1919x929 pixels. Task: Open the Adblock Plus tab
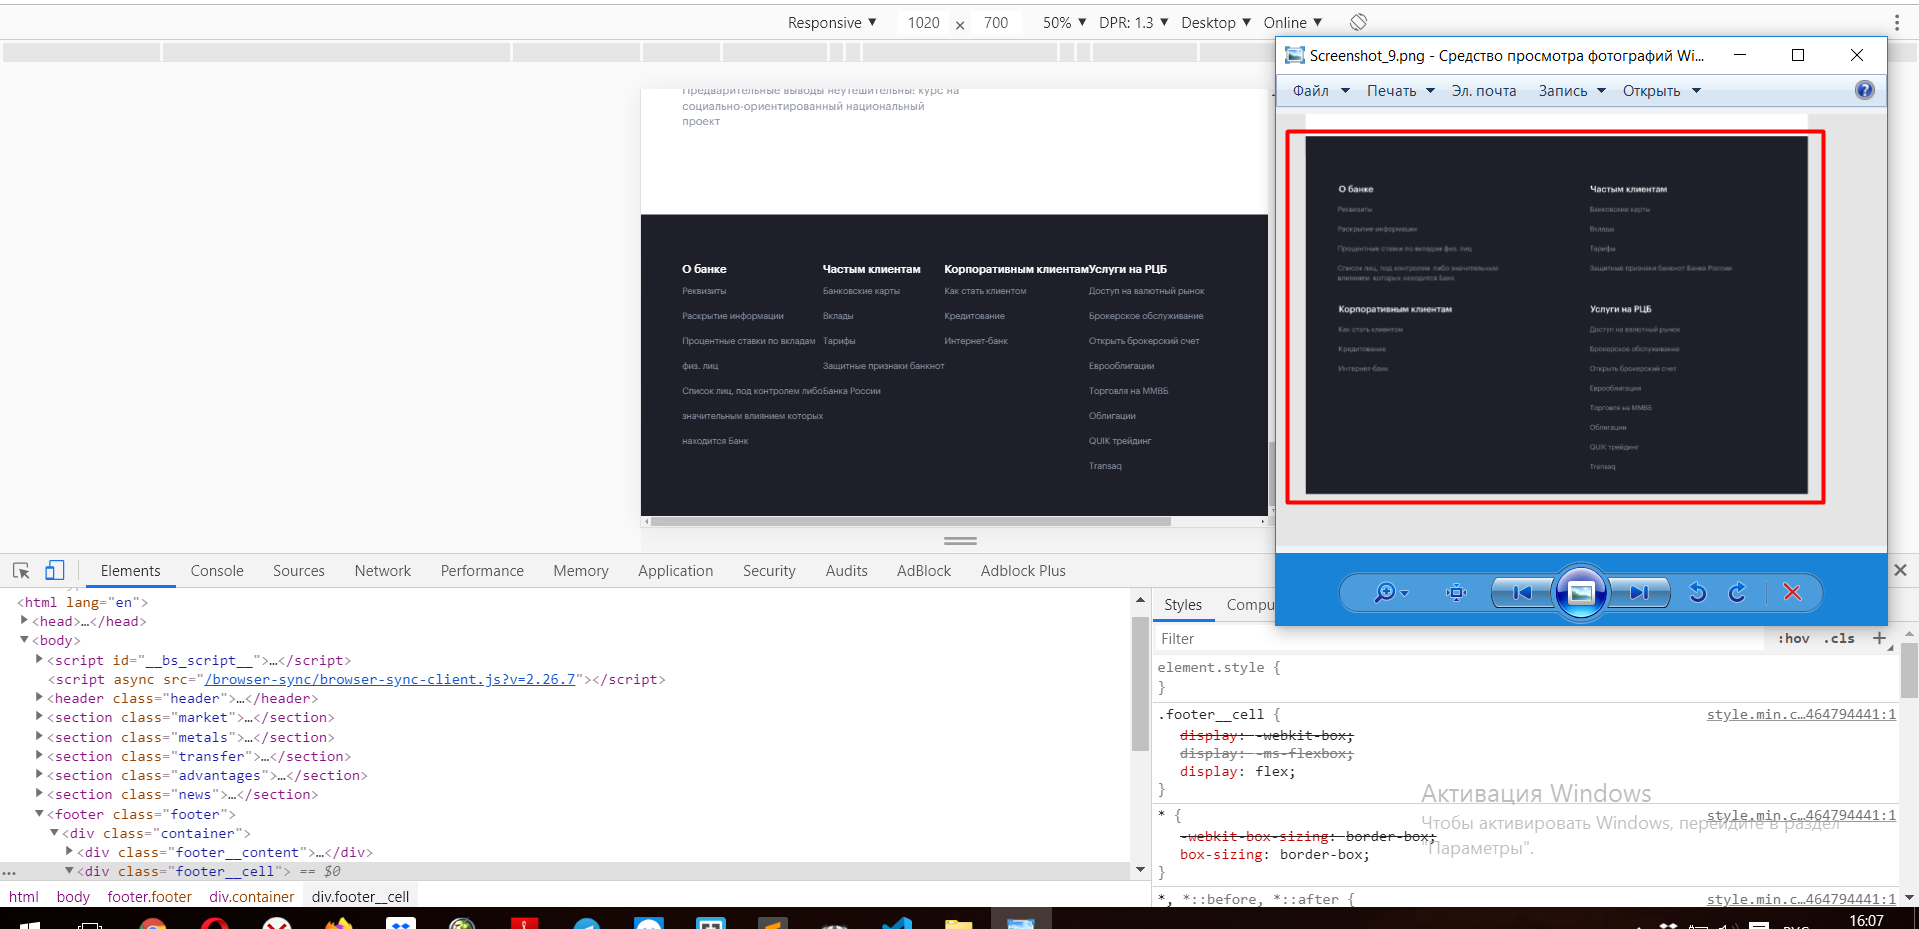[x=1023, y=570]
